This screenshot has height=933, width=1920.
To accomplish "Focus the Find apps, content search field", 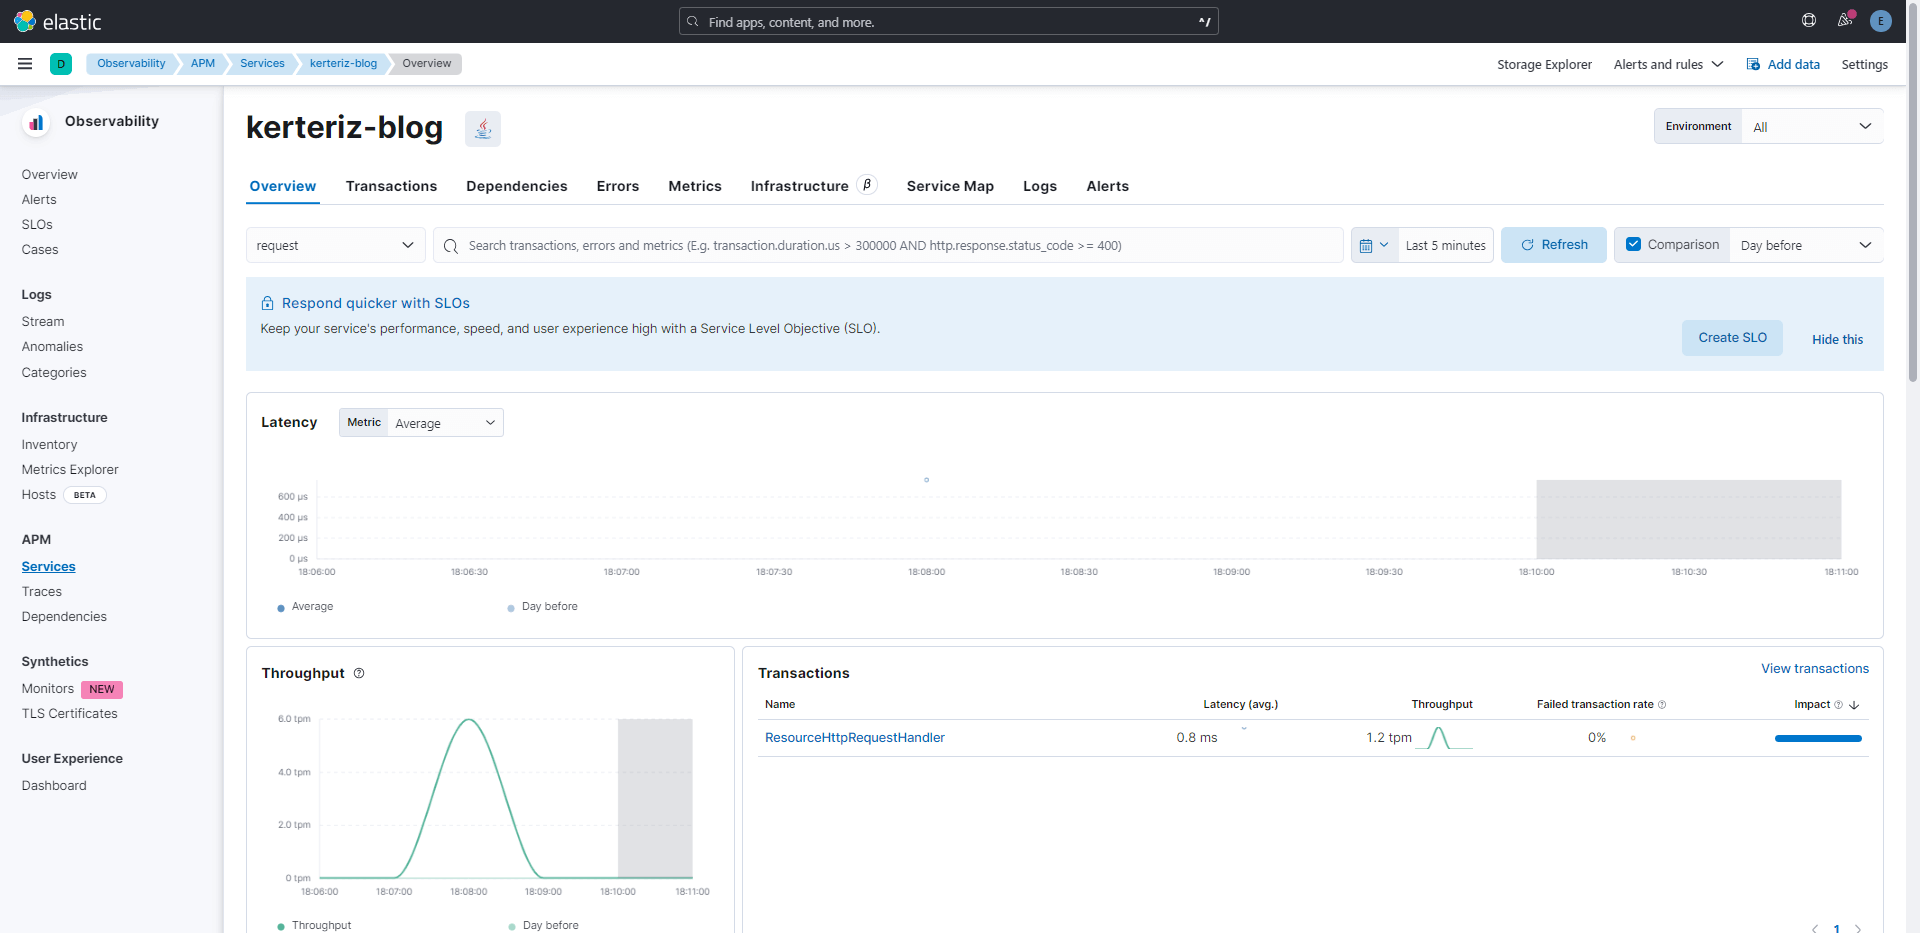I will coord(948,21).
